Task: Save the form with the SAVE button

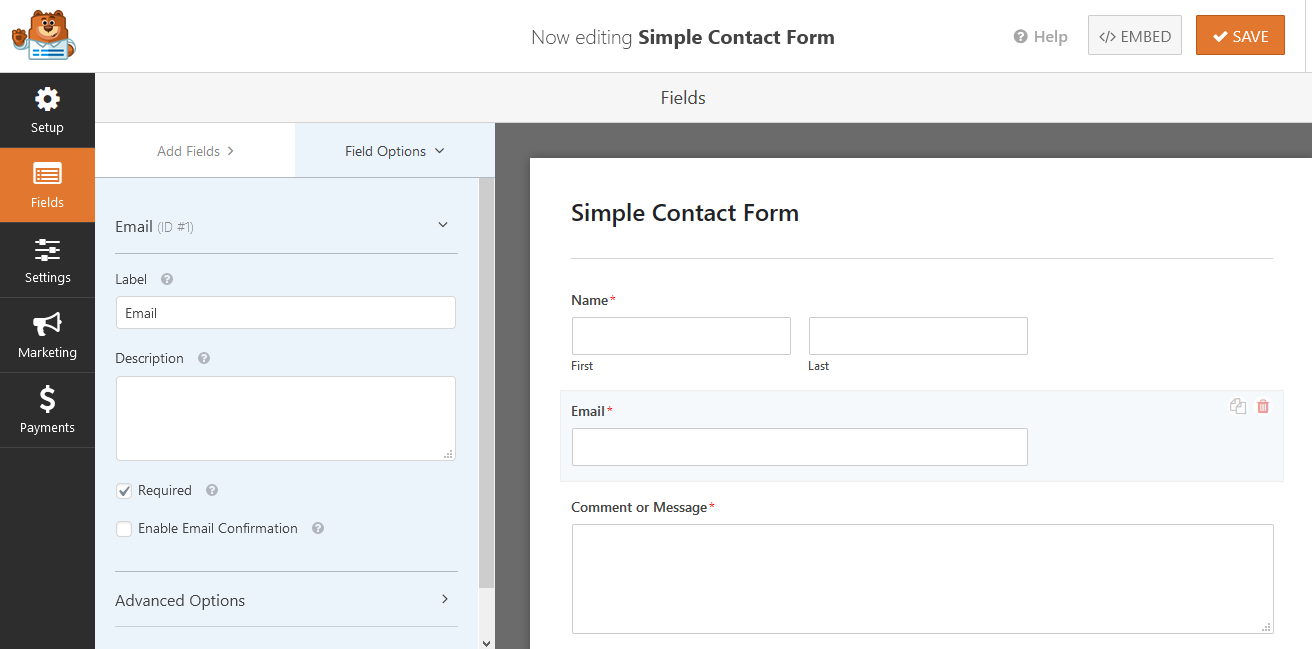Action: click(1240, 36)
